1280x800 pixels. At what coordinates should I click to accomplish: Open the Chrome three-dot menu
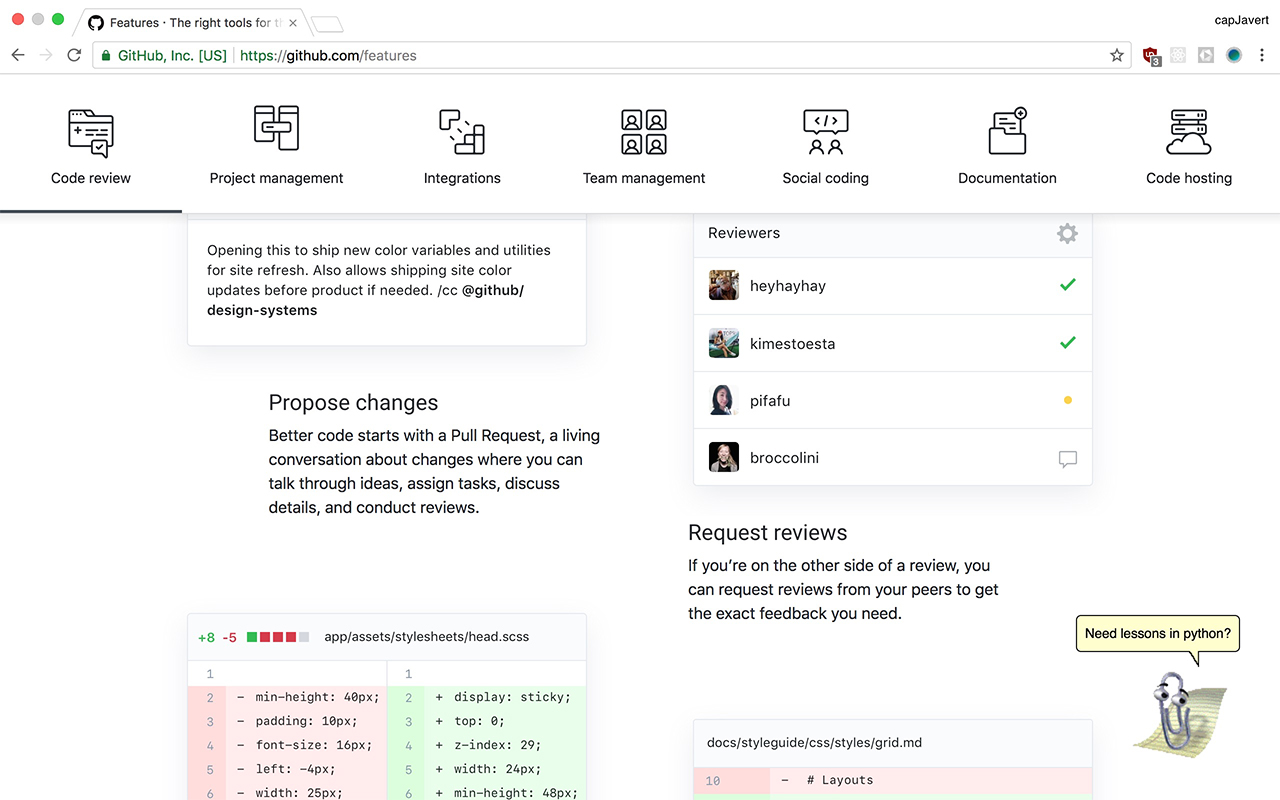1262,55
